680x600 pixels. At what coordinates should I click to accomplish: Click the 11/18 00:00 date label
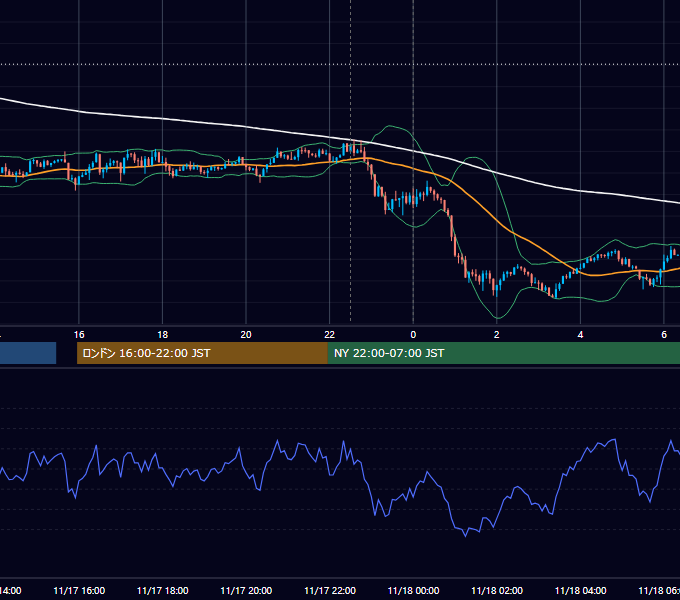click(x=413, y=590)
